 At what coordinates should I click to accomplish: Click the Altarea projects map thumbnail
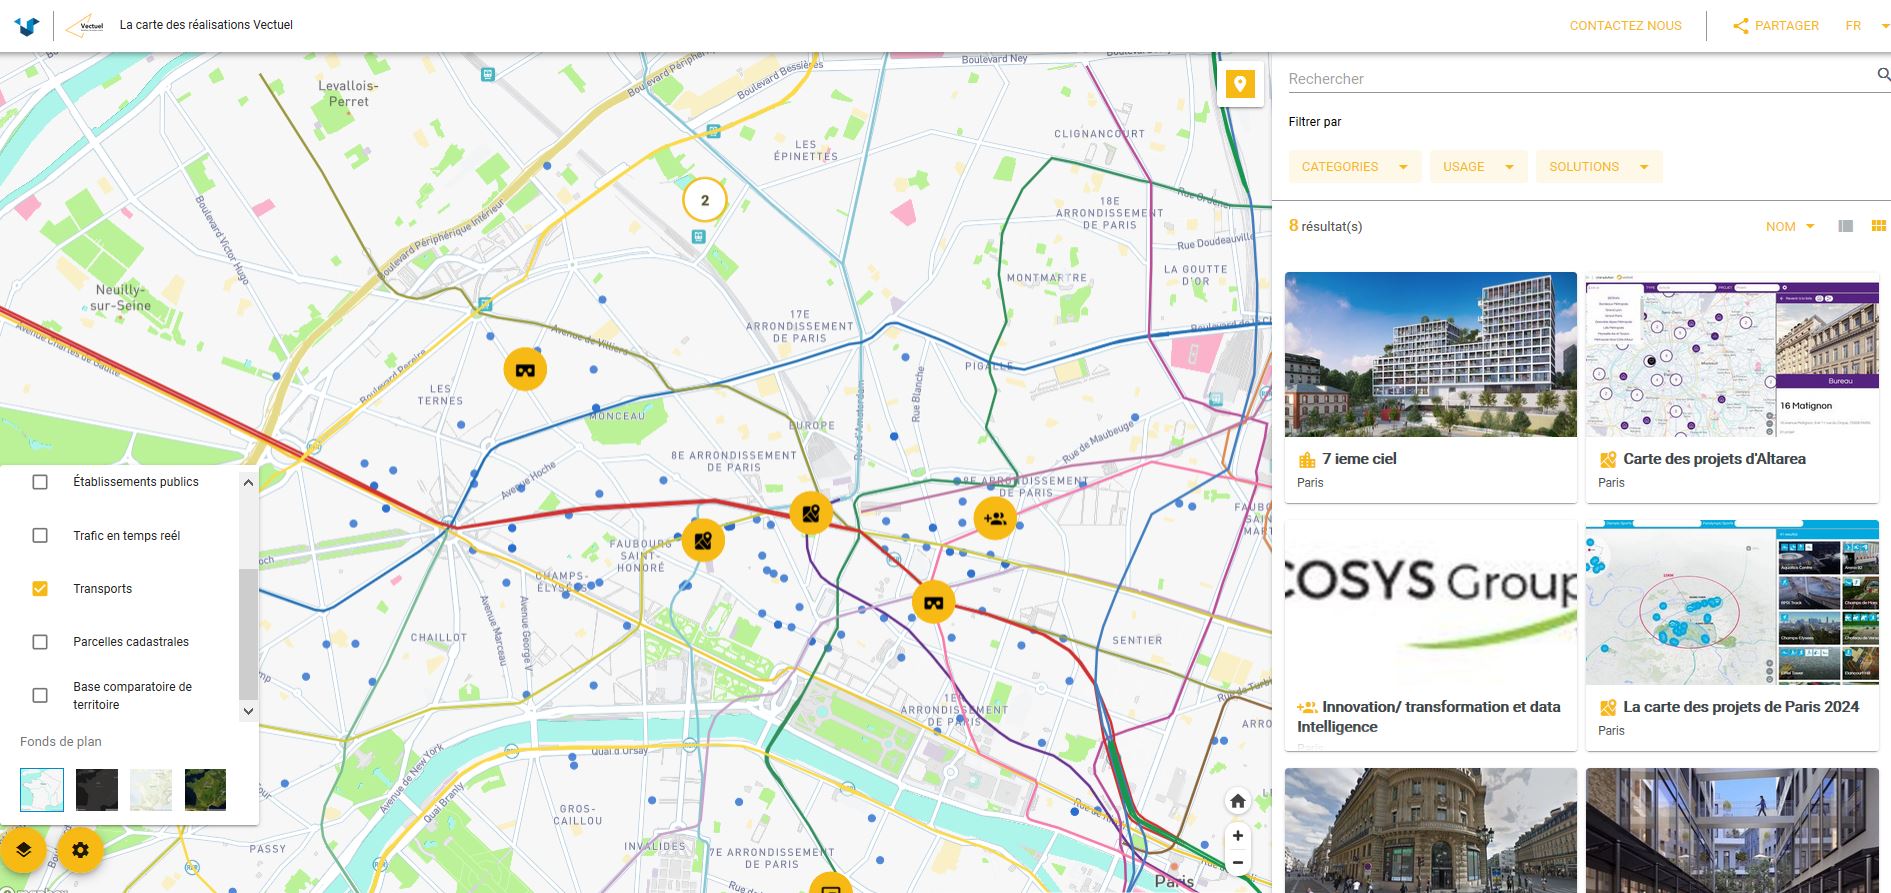(1732, 355)
